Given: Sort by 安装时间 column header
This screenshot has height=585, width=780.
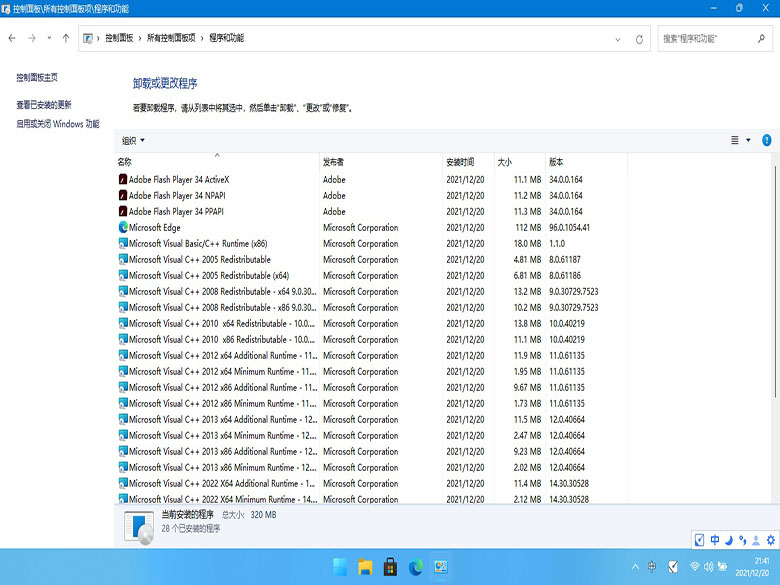Looking at the screenshot, I should 468,162.
